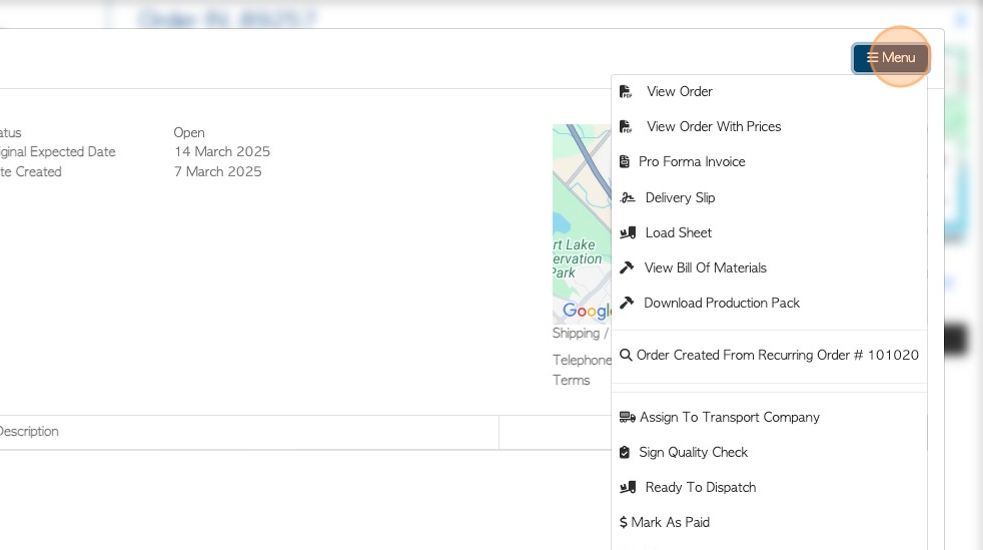983x550 pixels.
Task: Click the Ready To Dispatch trolley icon
Action: [x=627, y=488]
